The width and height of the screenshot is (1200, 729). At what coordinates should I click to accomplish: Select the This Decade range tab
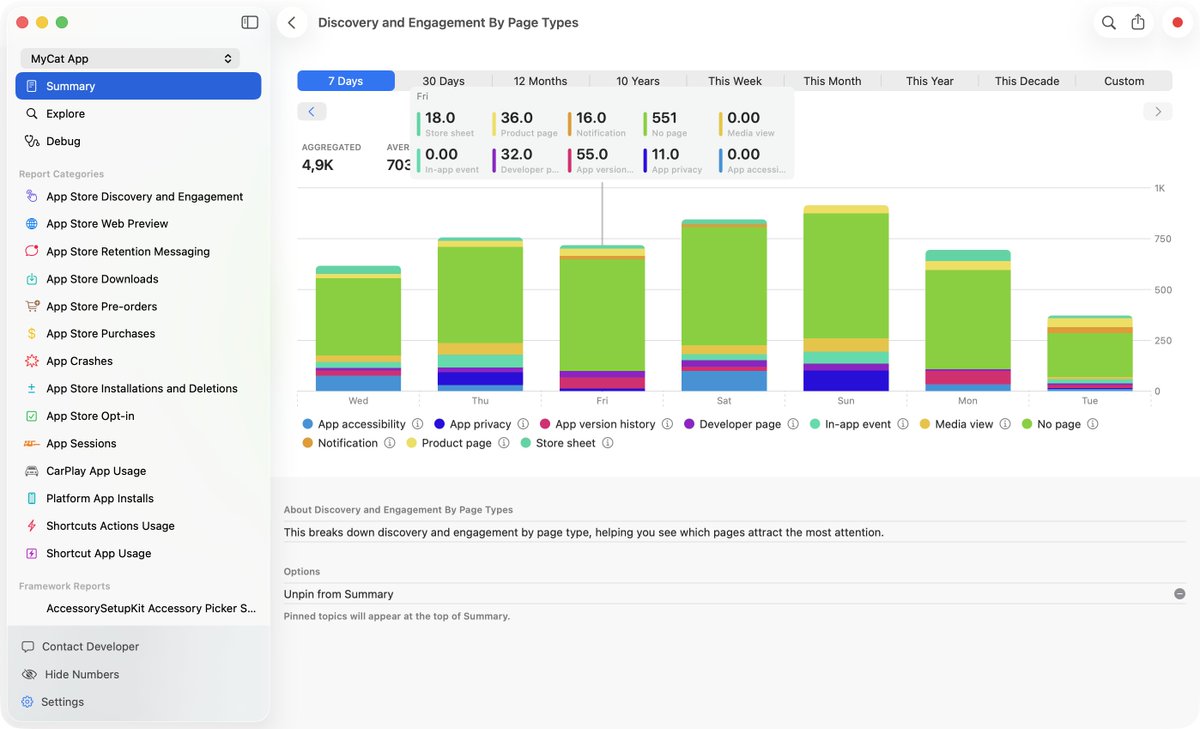tap(1027, 81)
